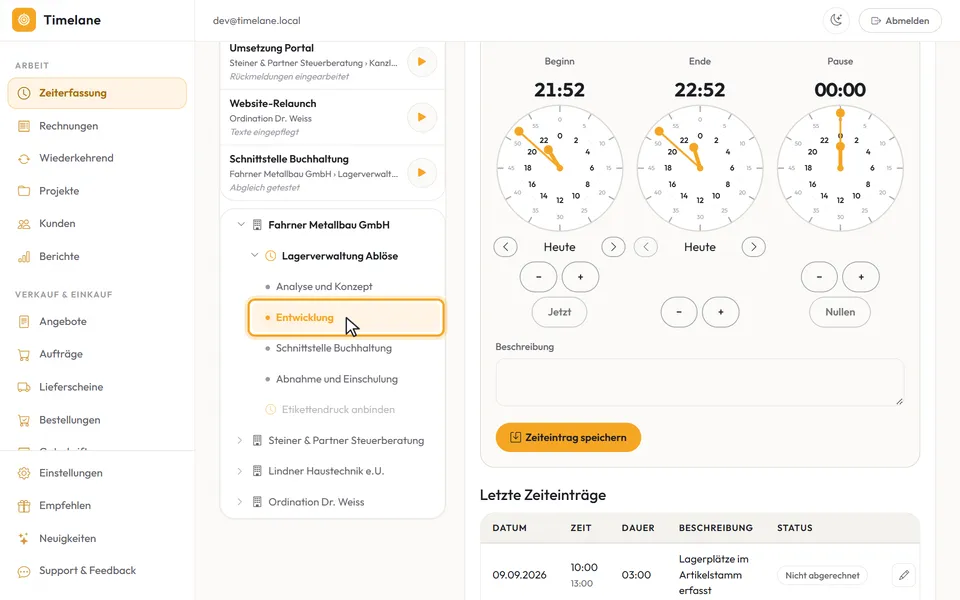This screenshot has height=600, width=960.
Task: Click the Nullen button
Action: [x=840, y=312]
